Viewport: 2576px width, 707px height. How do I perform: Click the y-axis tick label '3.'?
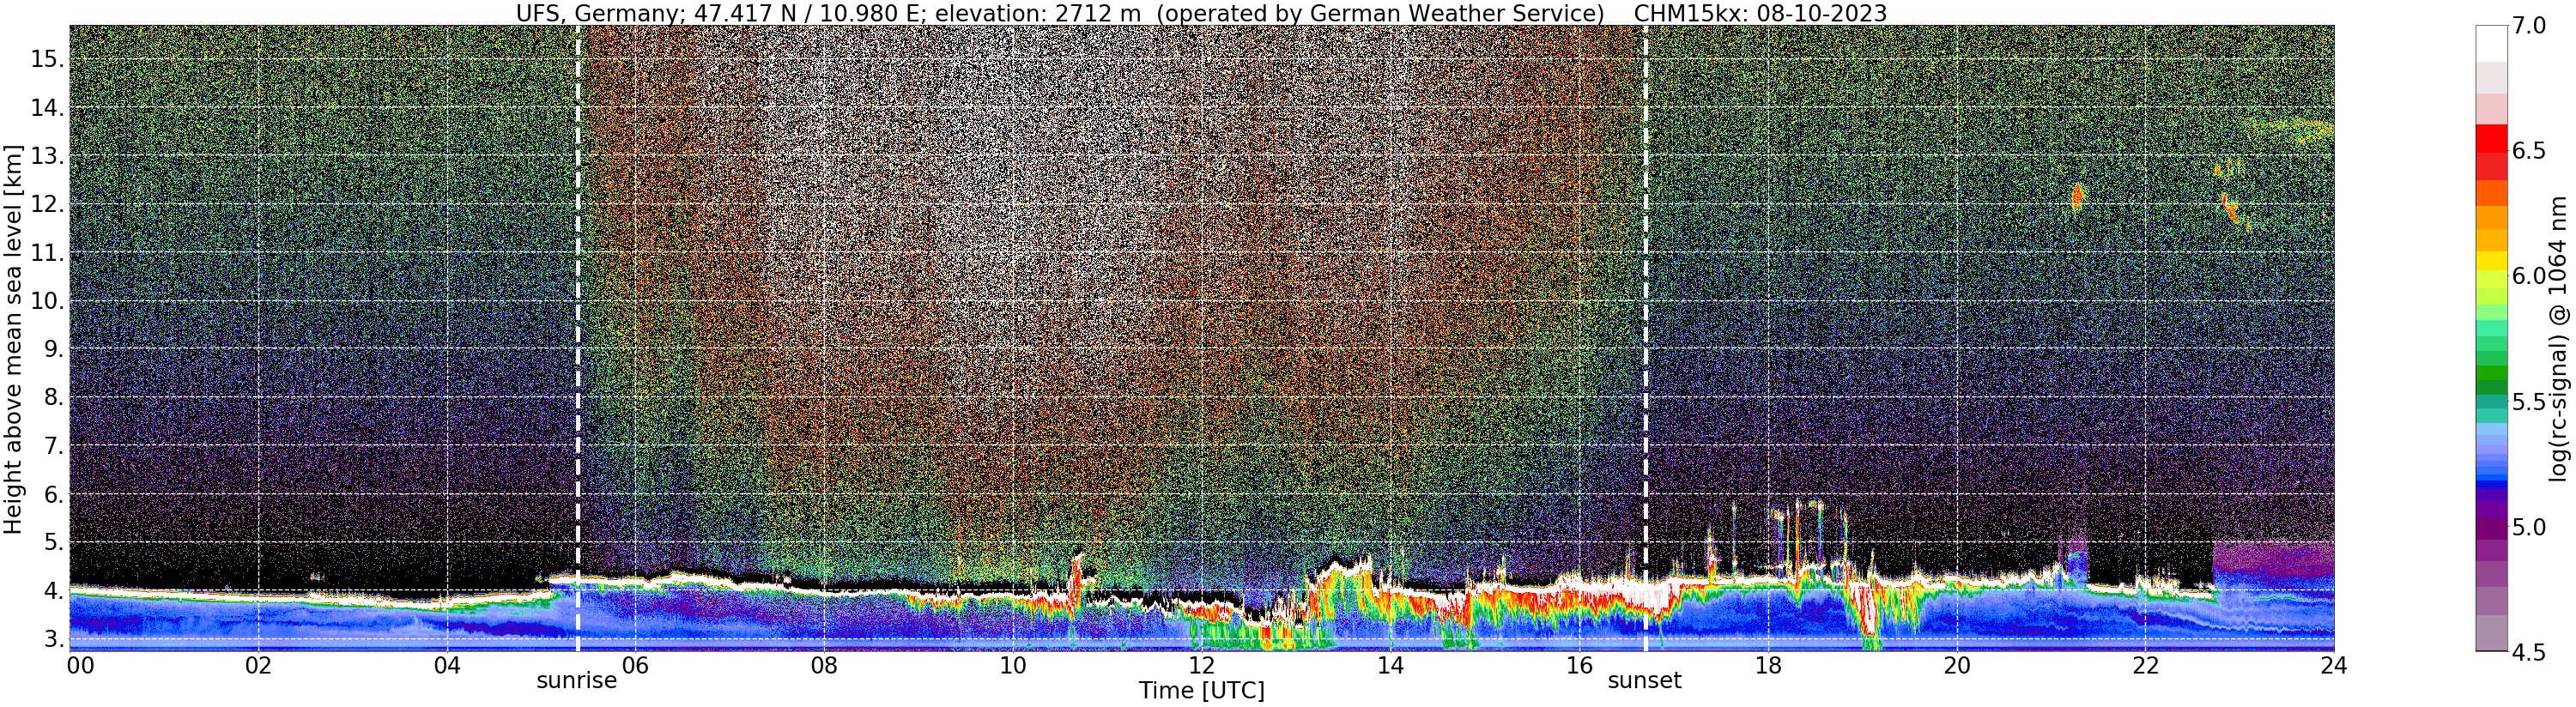(54, 639)
